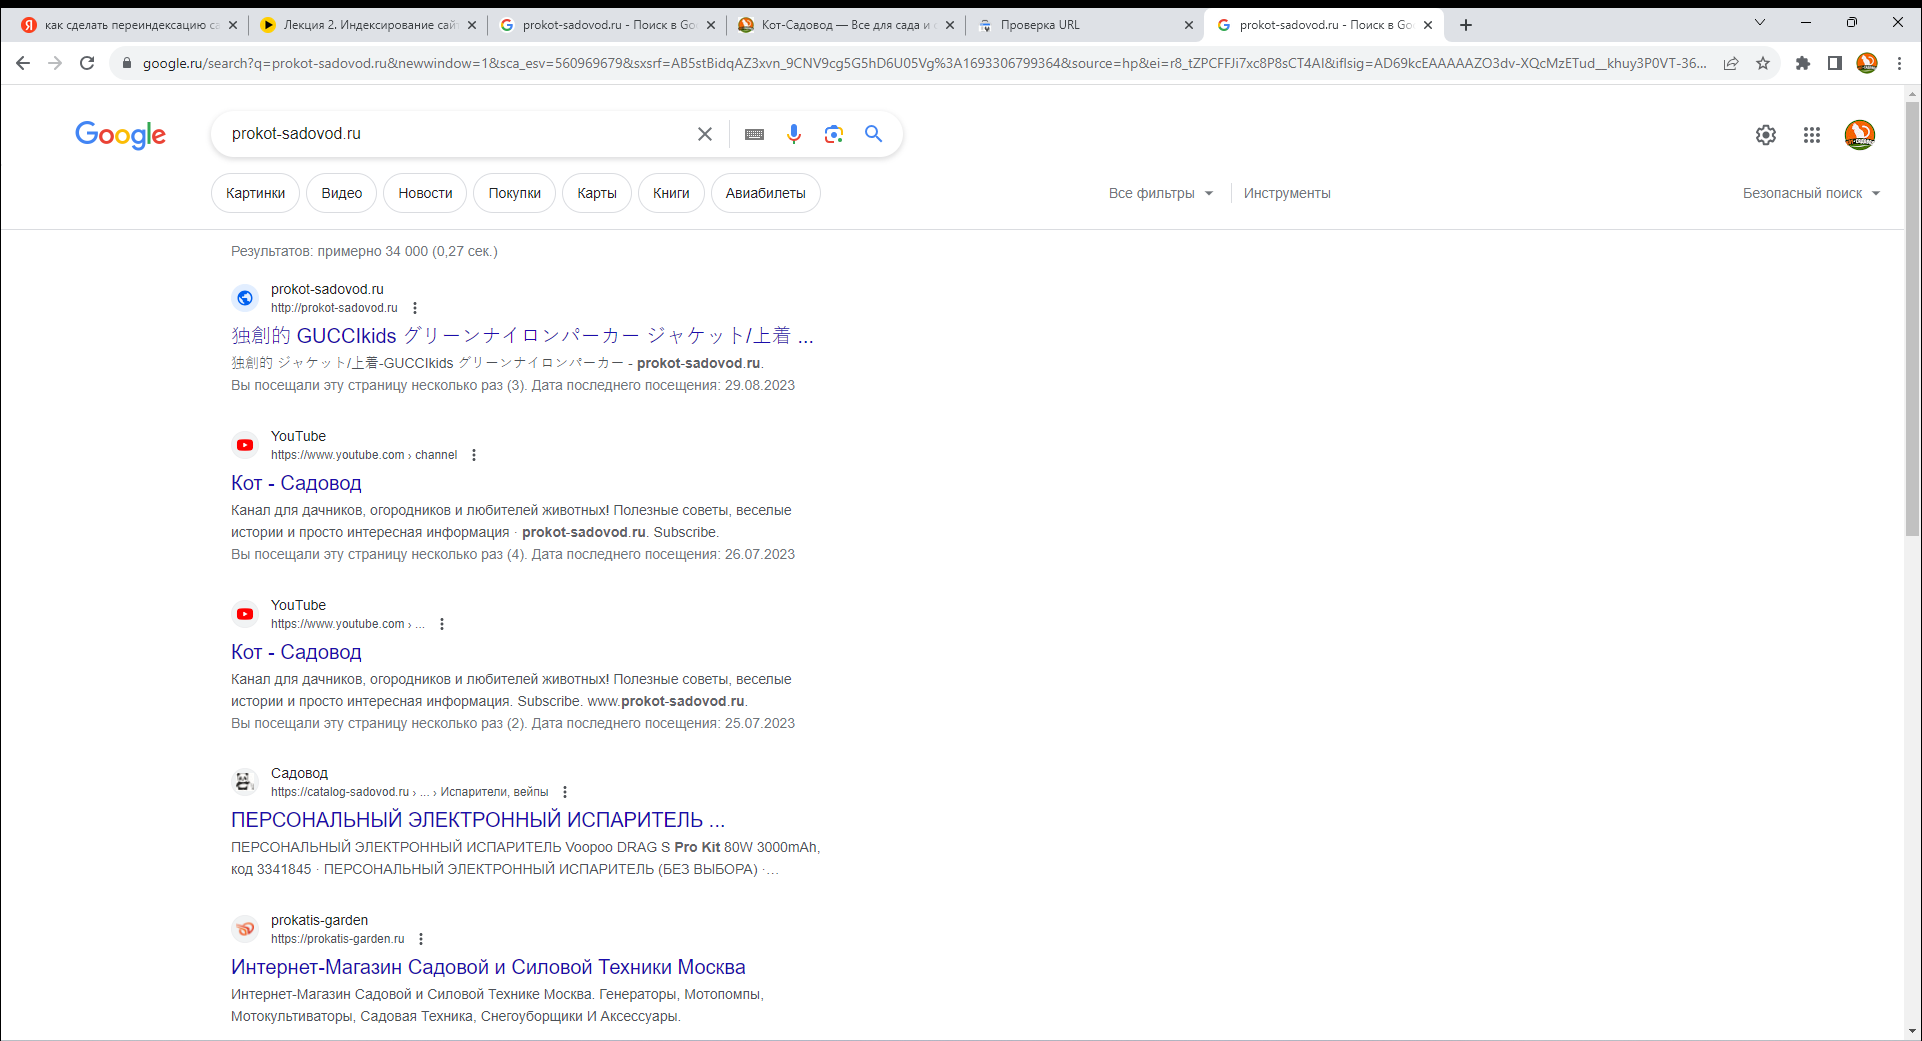The image size is (1922, 1041).
Task: Open Chrome three-dot menu
Action: click(1899, 63)
